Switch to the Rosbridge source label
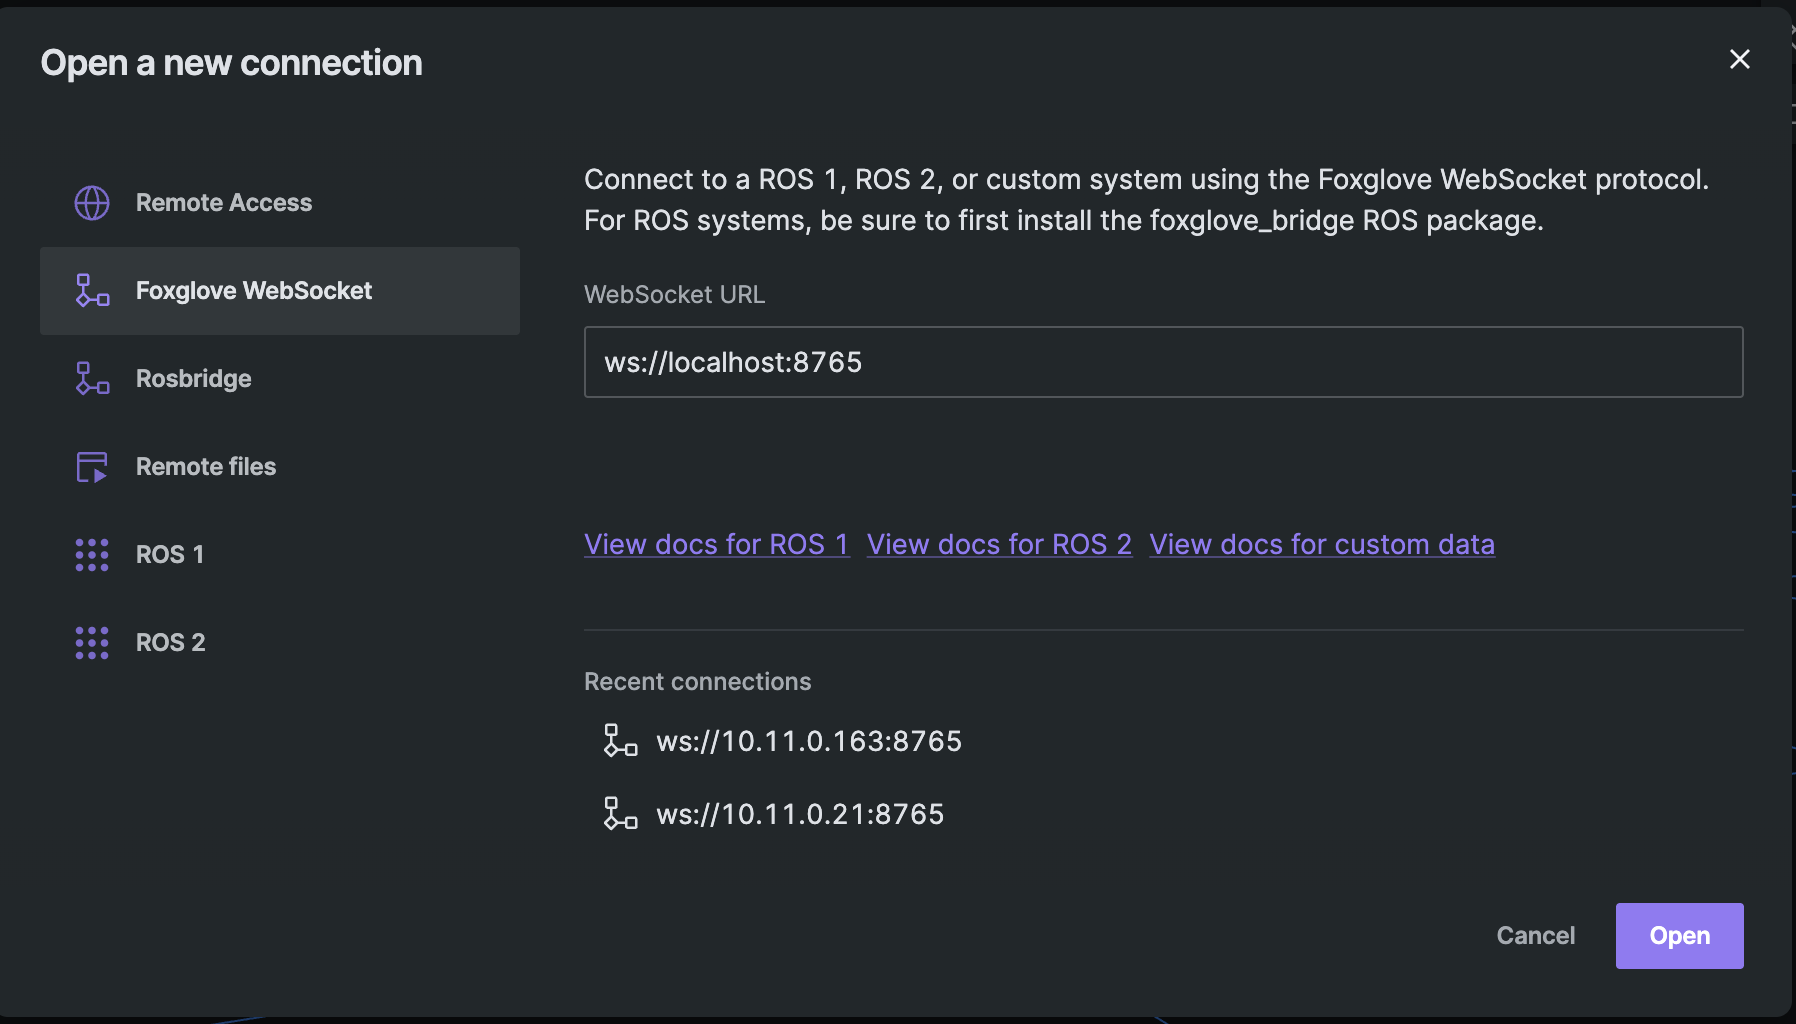This screenshot has width=1796, height=1024. 194,379
